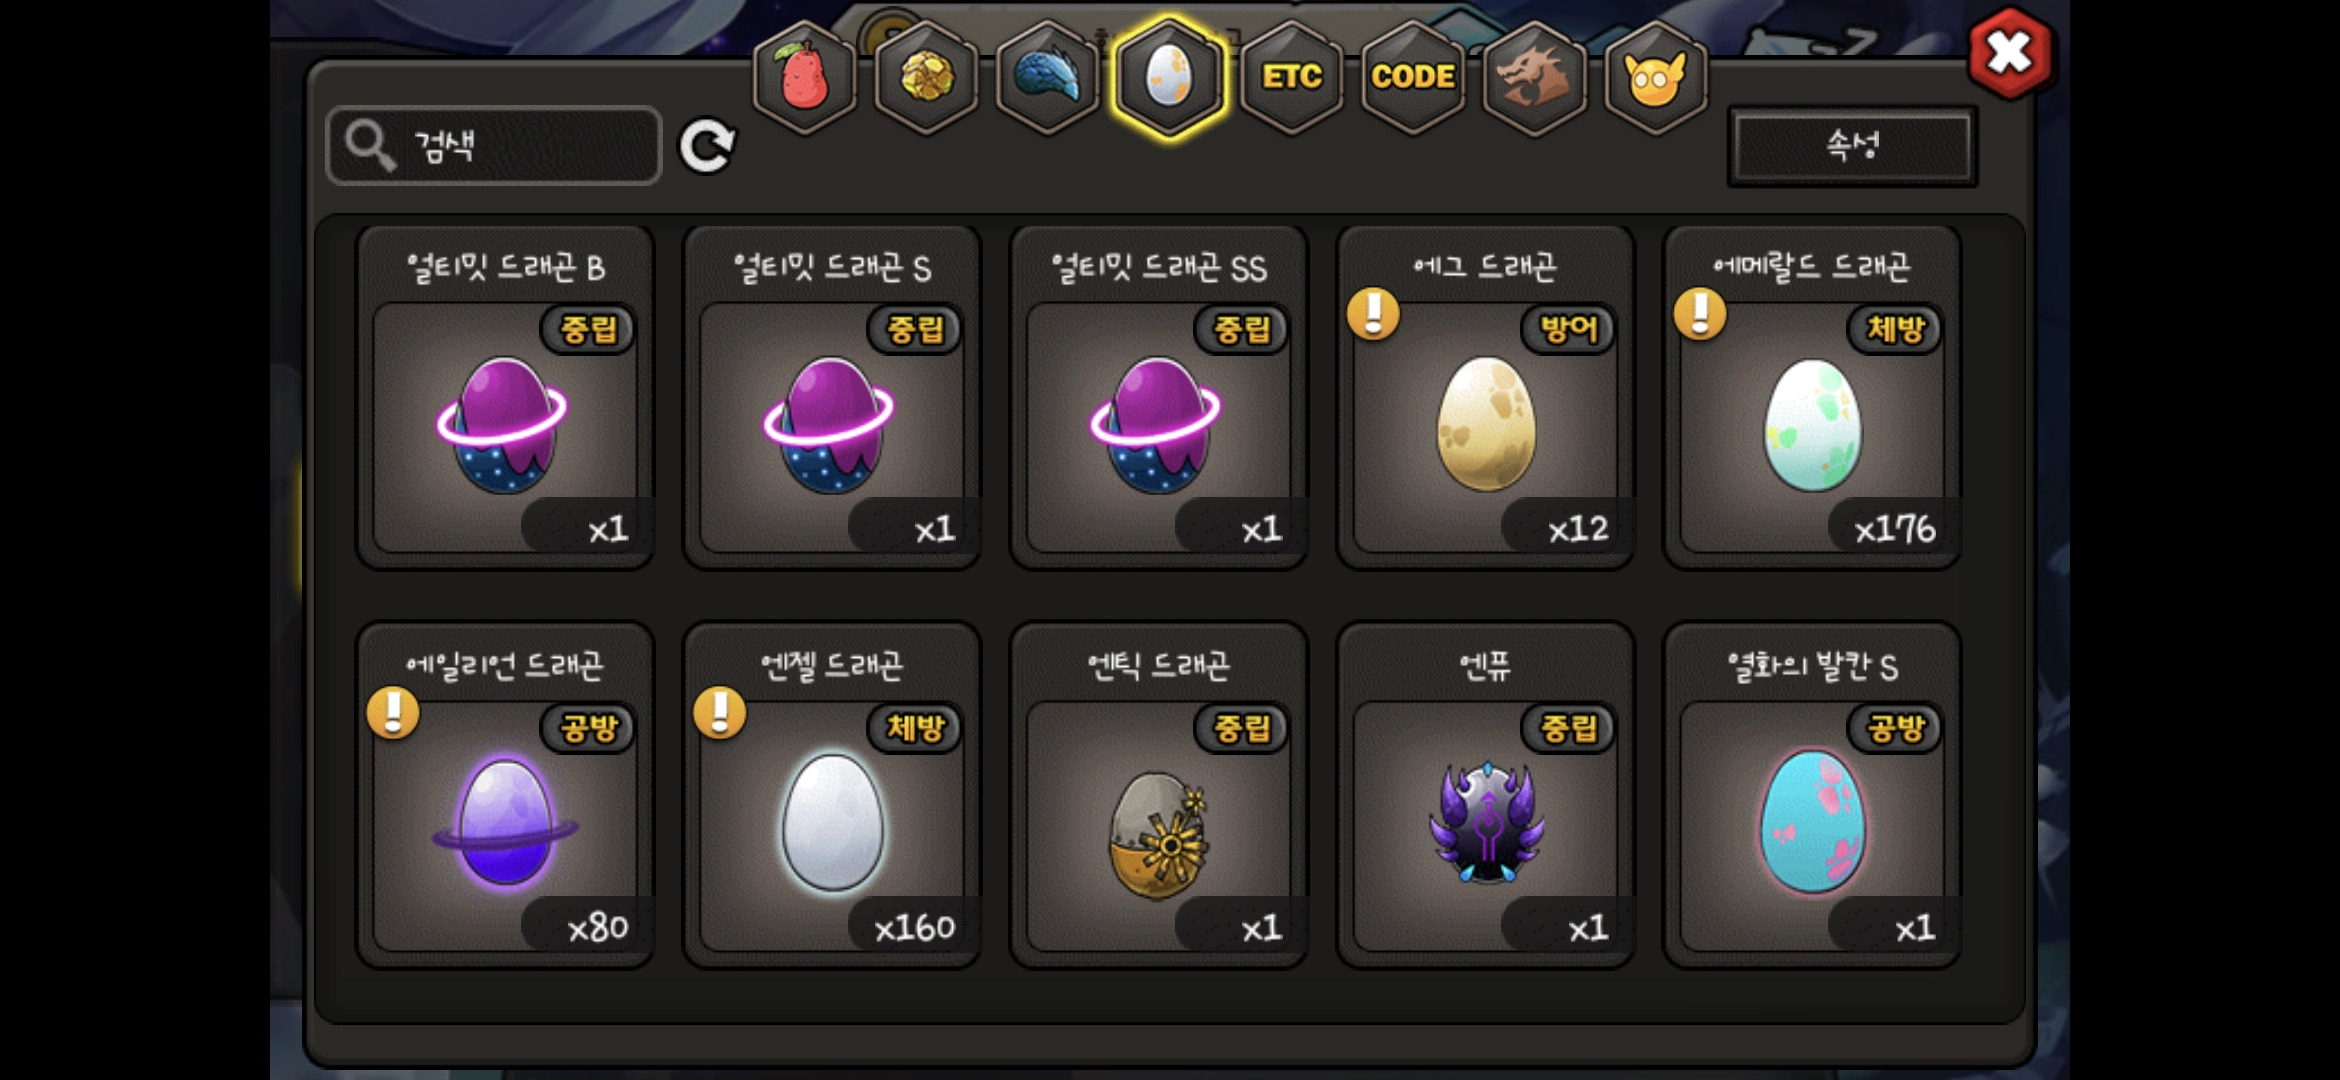Click the 검색 search field

click(494, 146)
